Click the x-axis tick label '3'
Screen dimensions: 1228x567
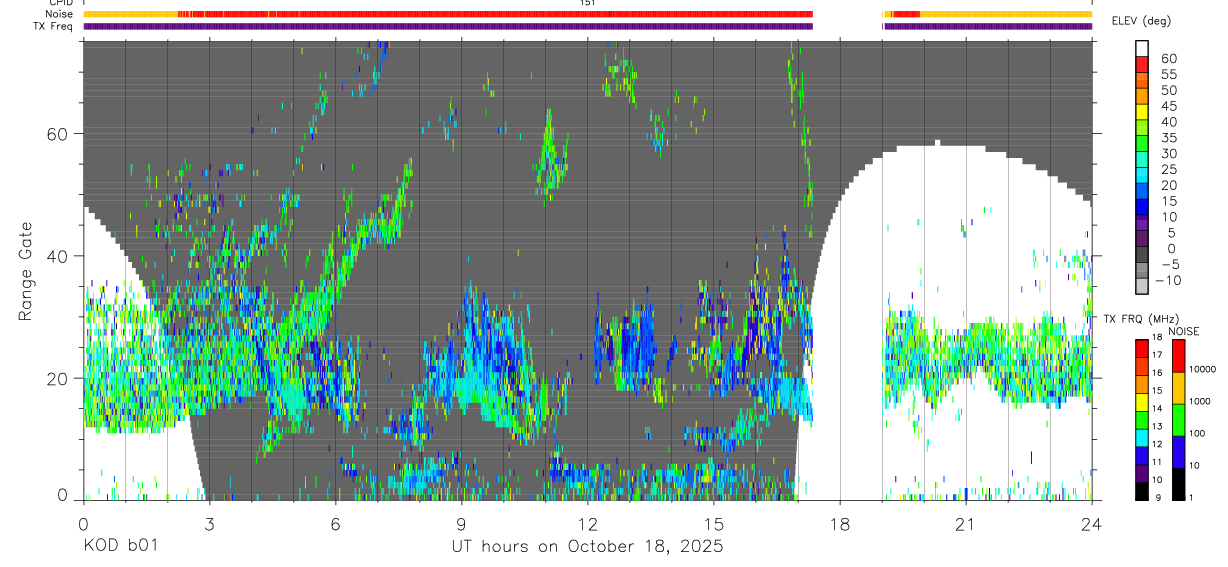click(x=209, y=523)
